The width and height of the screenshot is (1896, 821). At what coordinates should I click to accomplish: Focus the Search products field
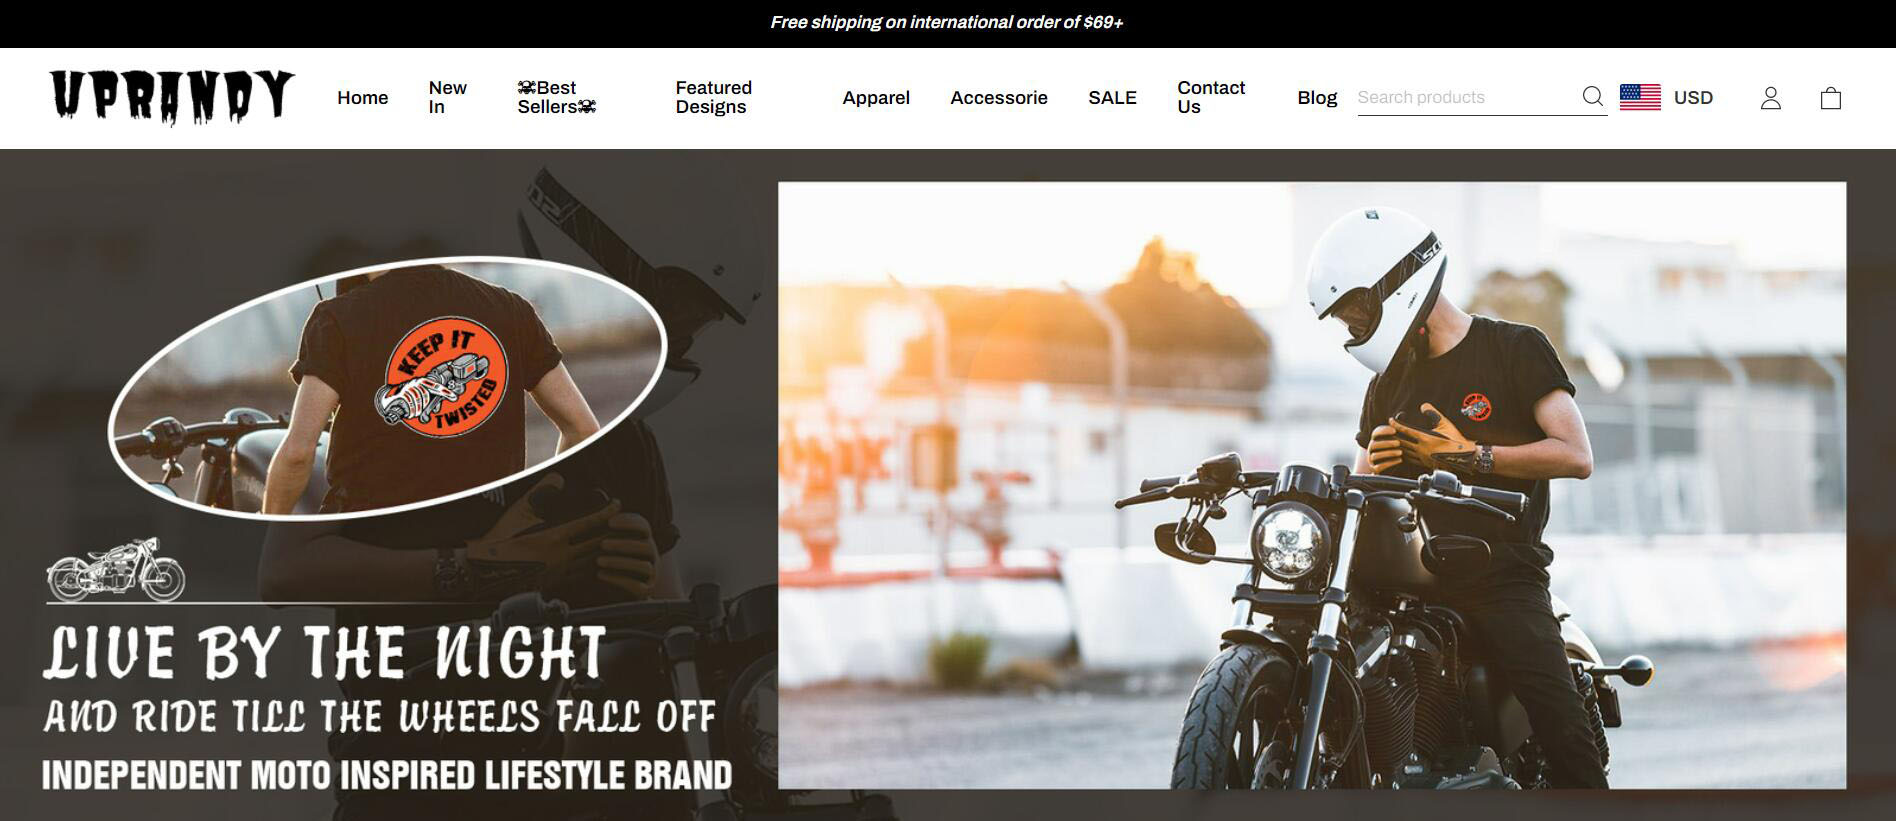[1466, 97]
